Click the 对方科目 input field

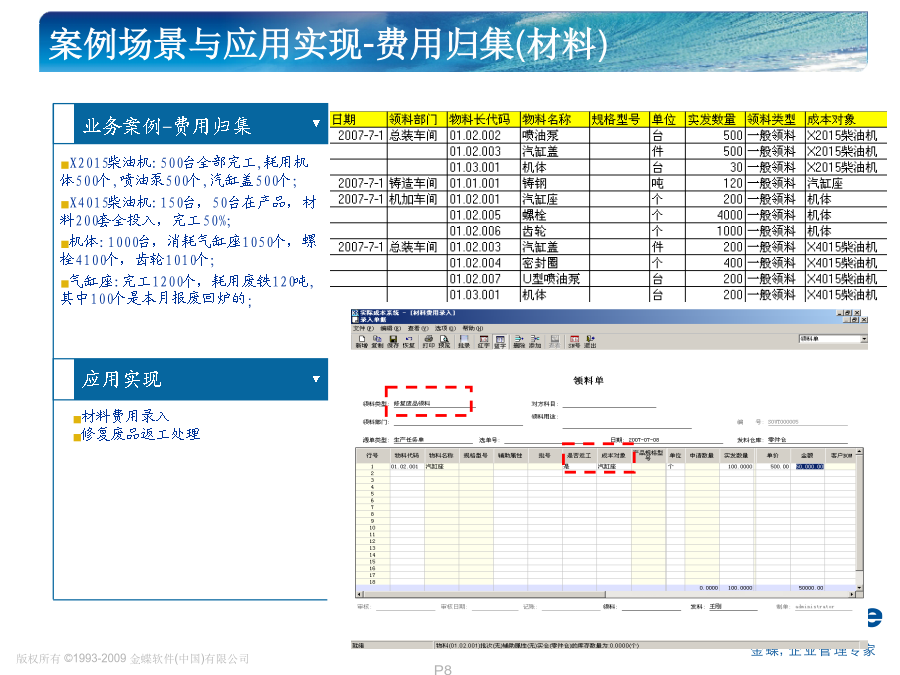[x=609, y=404]
